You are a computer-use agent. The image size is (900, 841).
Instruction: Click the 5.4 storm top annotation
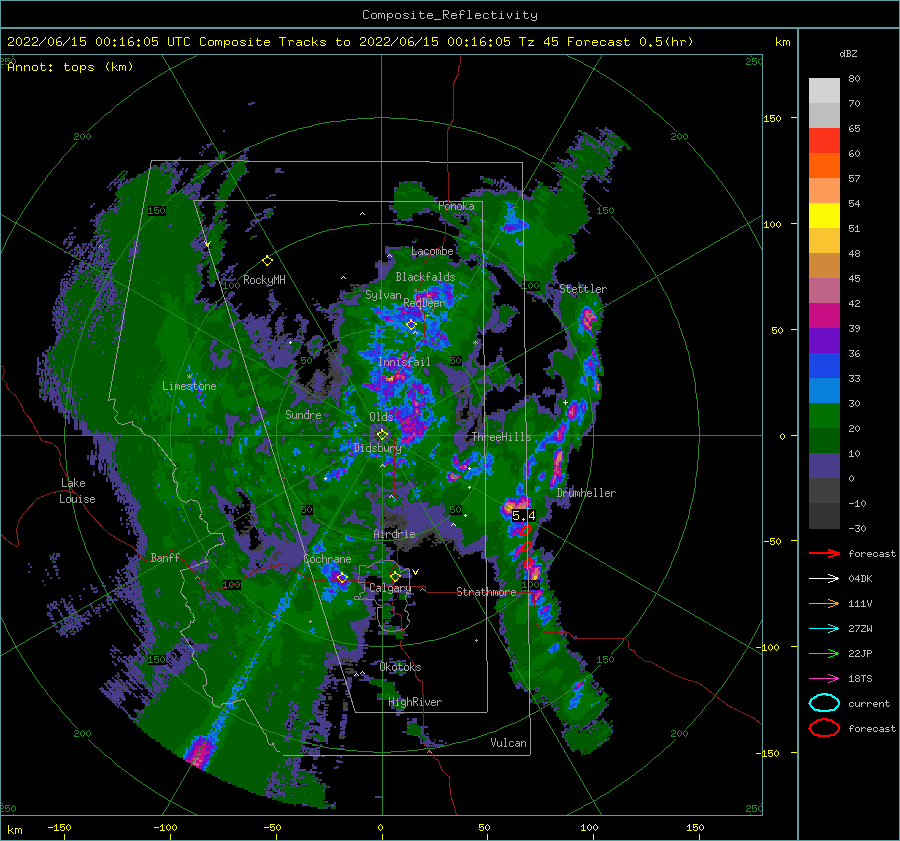(523, 516)
